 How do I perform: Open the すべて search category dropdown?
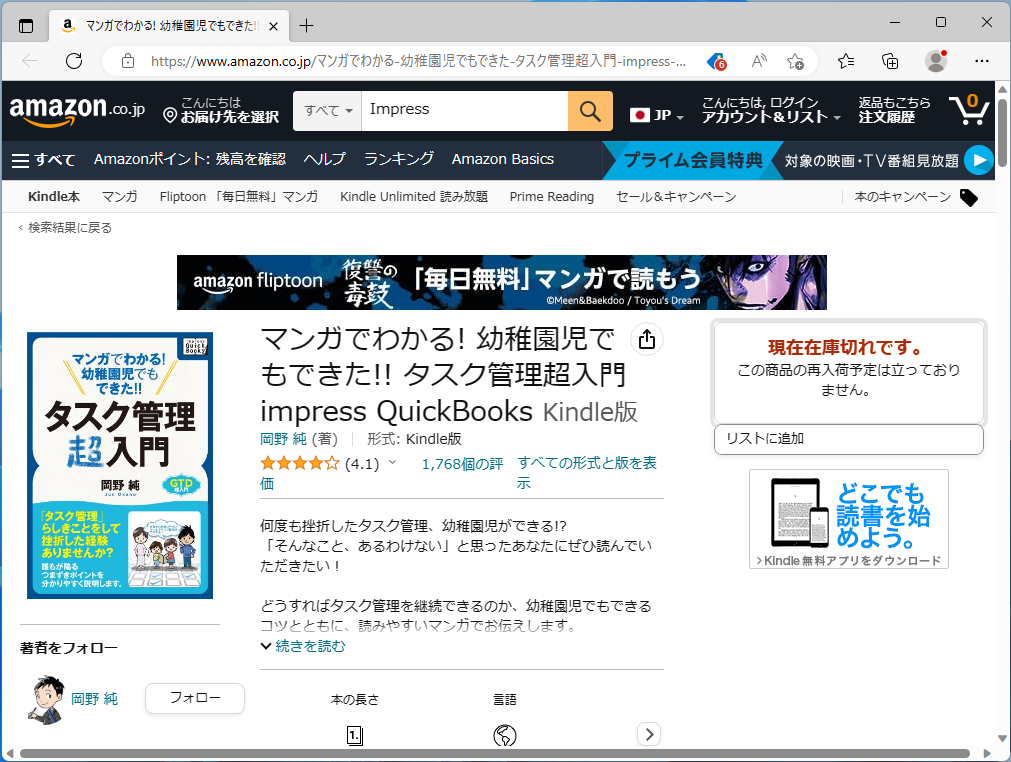click(x=325, y=111)
